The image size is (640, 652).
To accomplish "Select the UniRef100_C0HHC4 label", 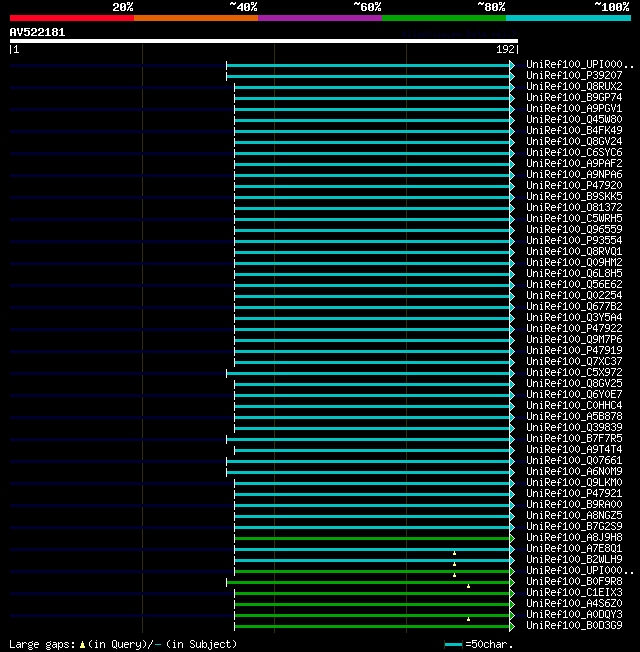I will pos(574,405).
